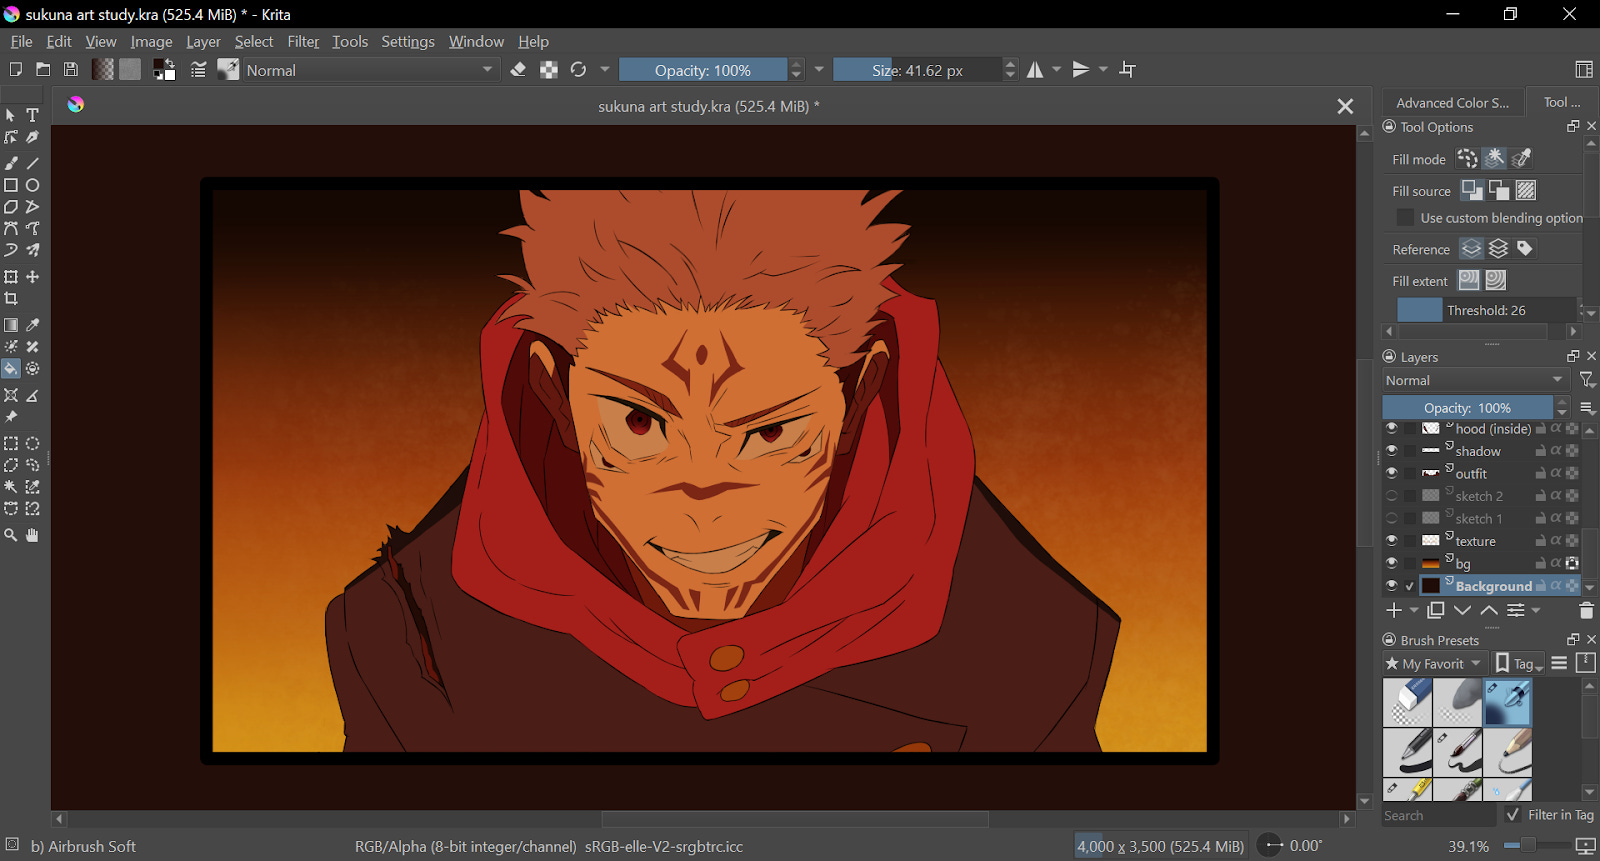Hide the 'hood (inside)' layer
This screenshot has width=1600, height=861.
point(1391,428)
